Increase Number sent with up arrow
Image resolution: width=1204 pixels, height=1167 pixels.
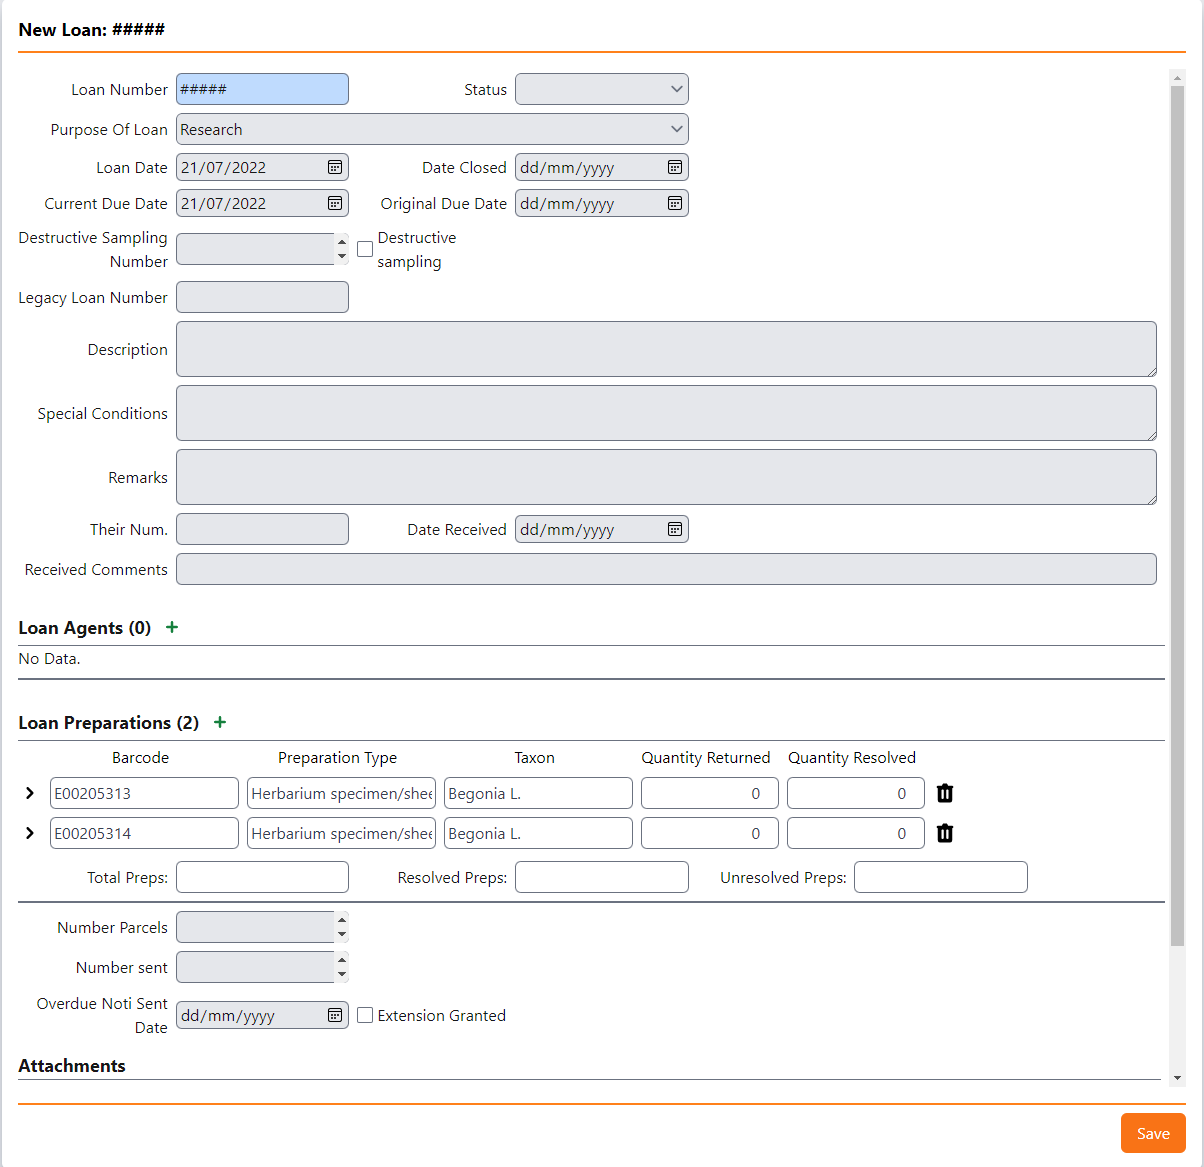click(342, 960)
